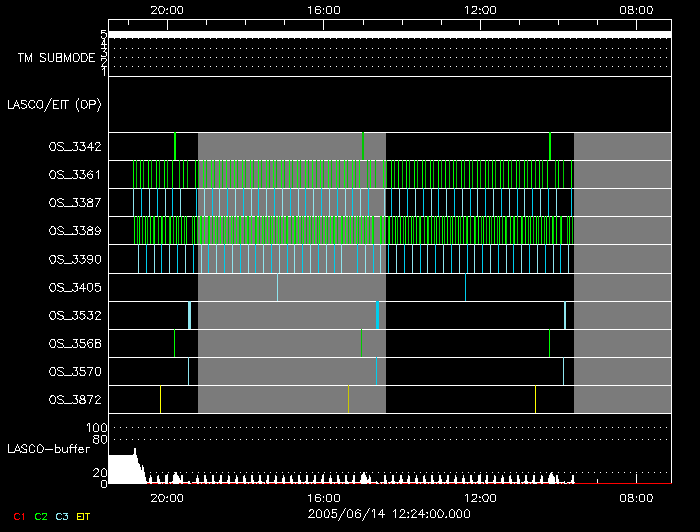Click the leftmost cyan marker in OS_3570 row
This screenshot has width=700, height=532.
pos(188,372)
